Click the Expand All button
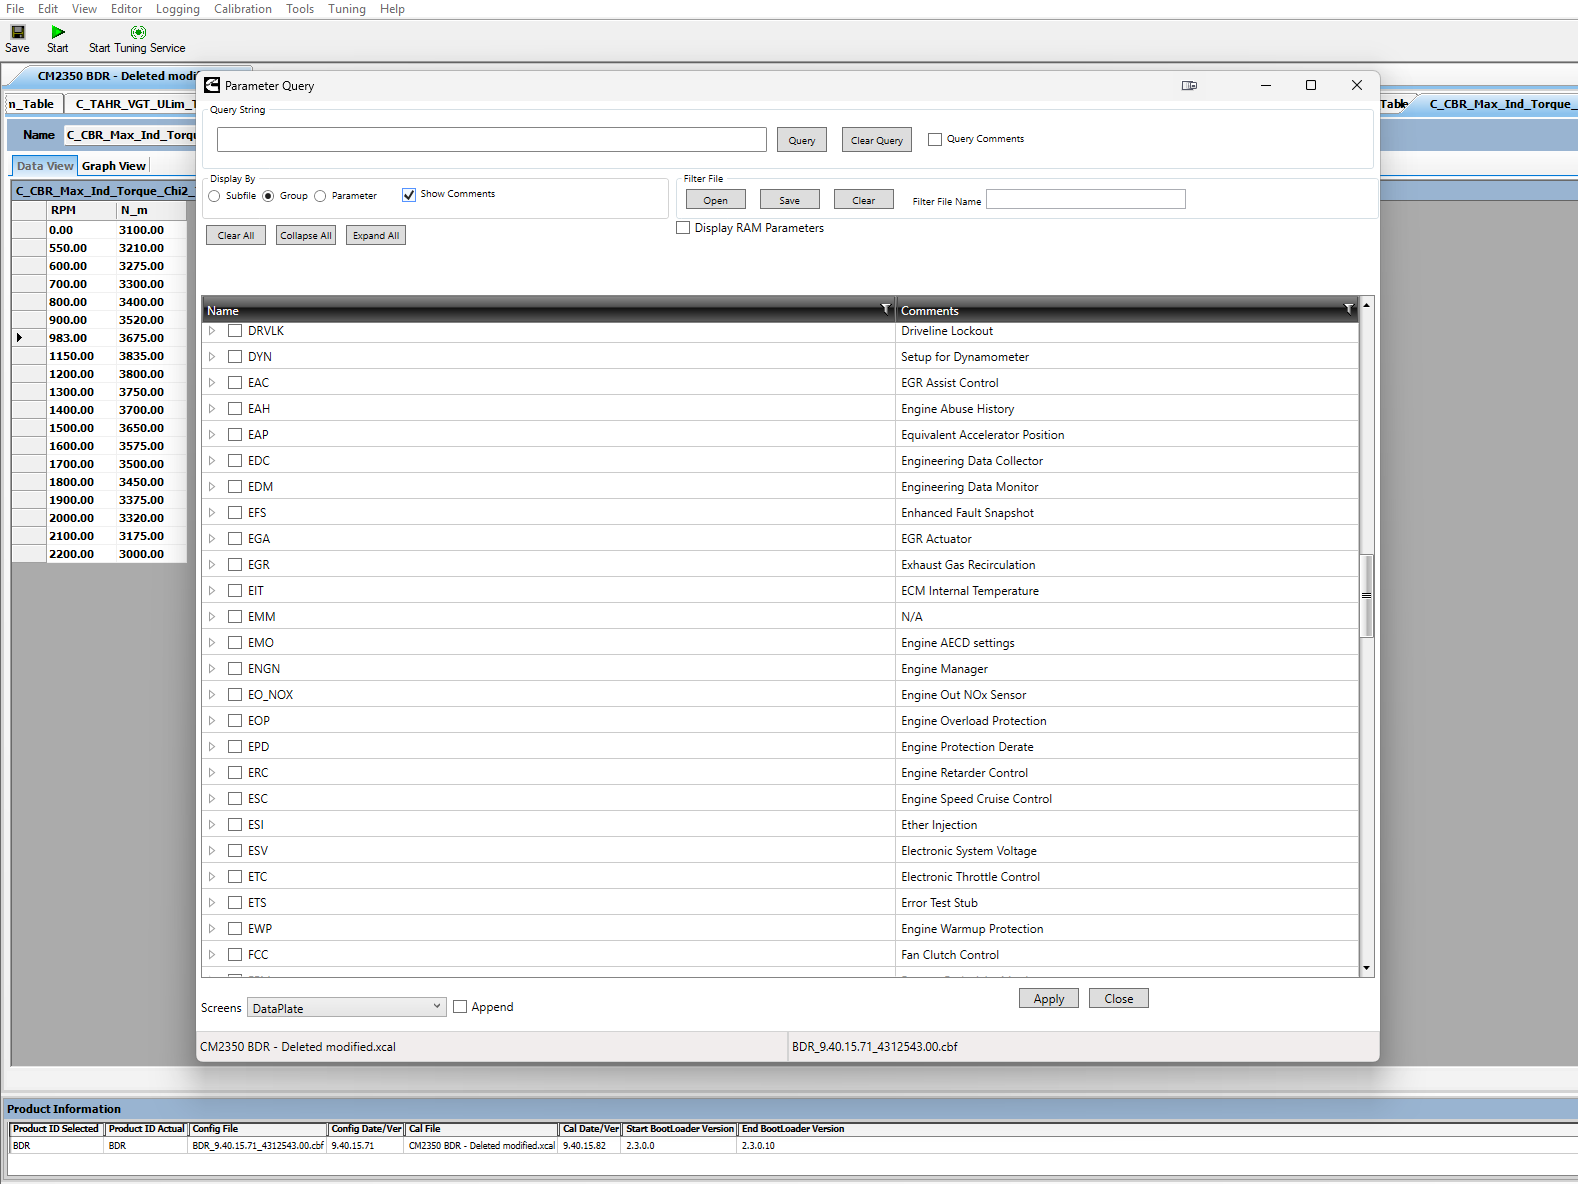The width and height of the screenshot is (1578, 1184). (376, 236)
